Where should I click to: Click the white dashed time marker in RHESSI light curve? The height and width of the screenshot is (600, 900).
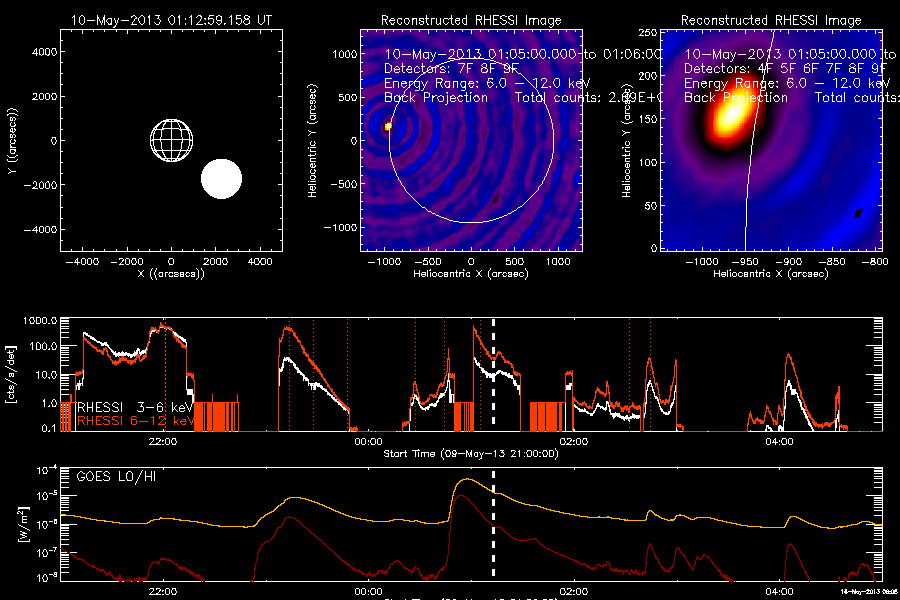point(494,373)
